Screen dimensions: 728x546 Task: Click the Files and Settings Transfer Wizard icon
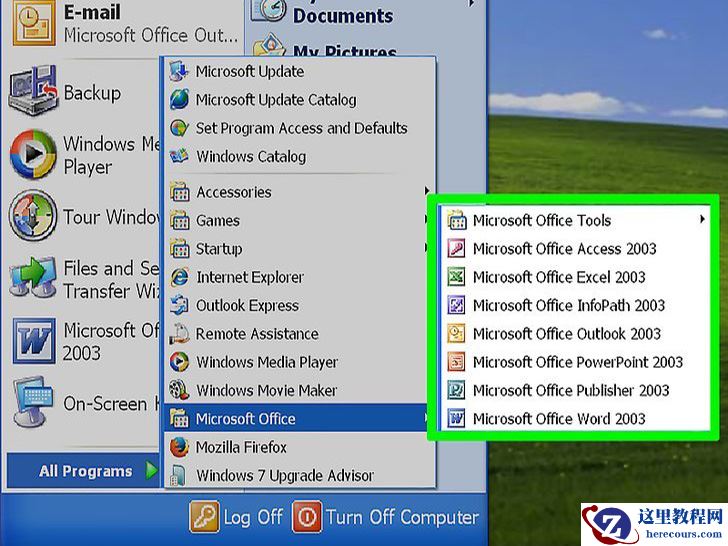33,277
